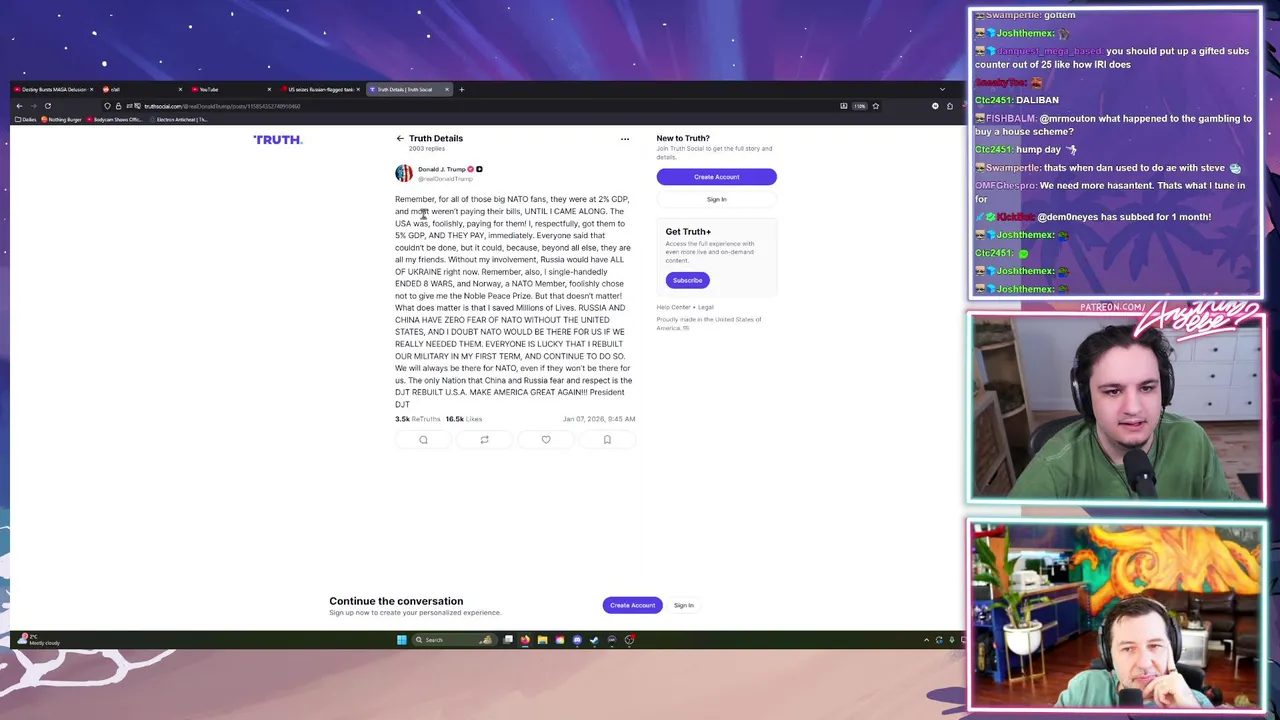Reload the page with the refresh icon
This screenshot has height=720, width=1280.
[48, 106]
